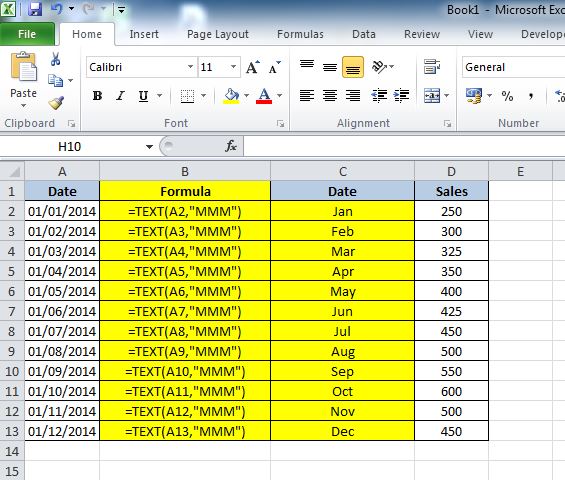
Task: Toggle Bold formatting
Action: tap(97, 96)
